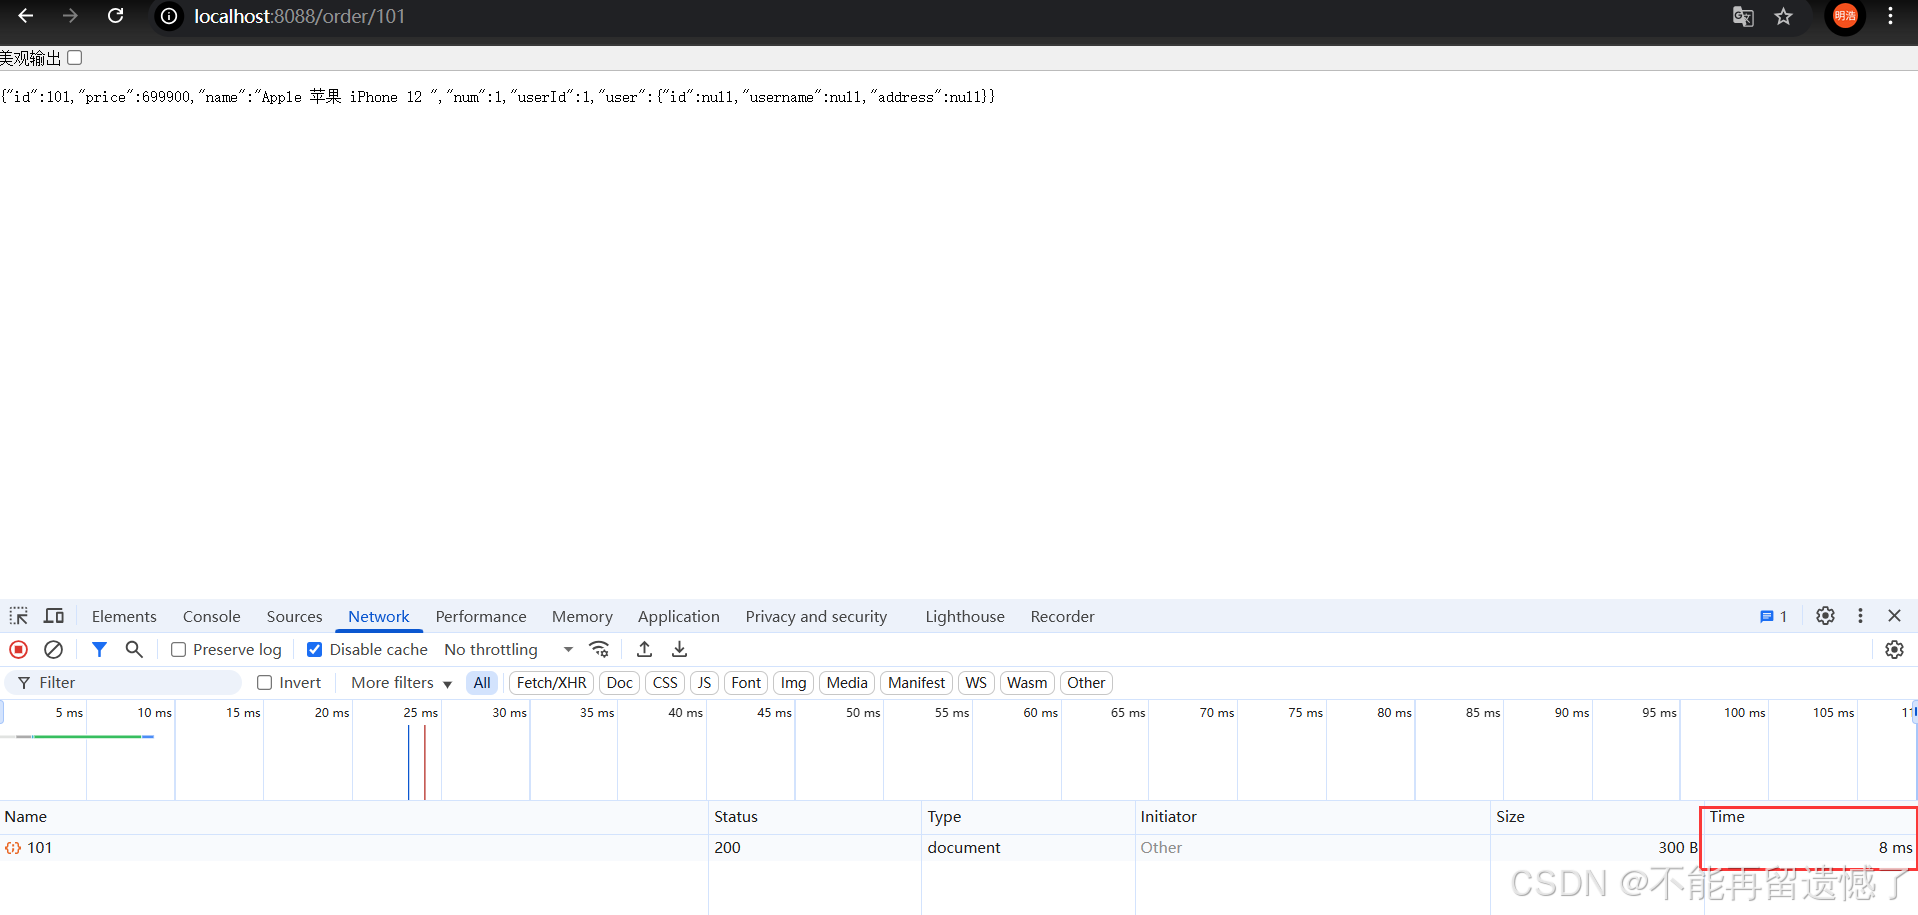Filter requests by Media type
Viewport: 1918px width, 915px height.
[x=847, y=682]
